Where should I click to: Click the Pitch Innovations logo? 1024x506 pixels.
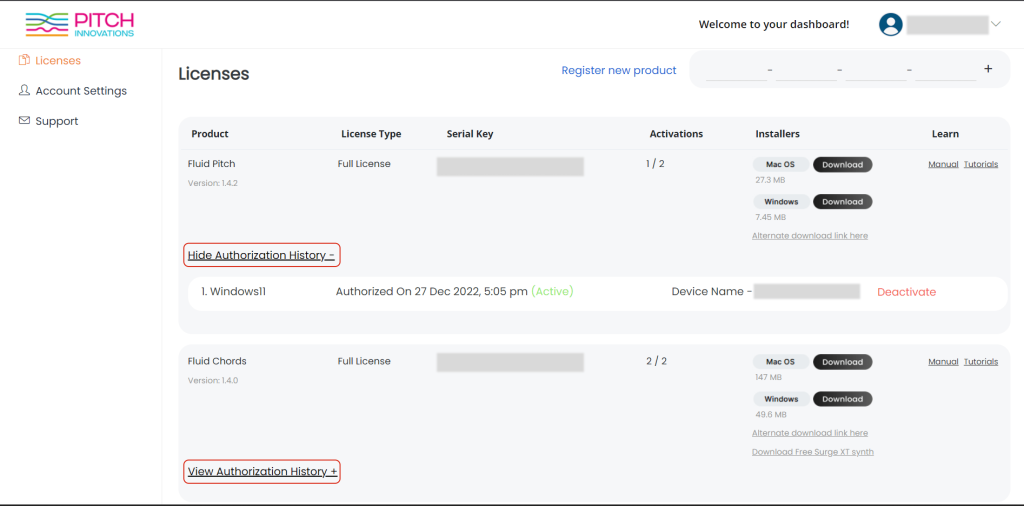tap(80, 24)
